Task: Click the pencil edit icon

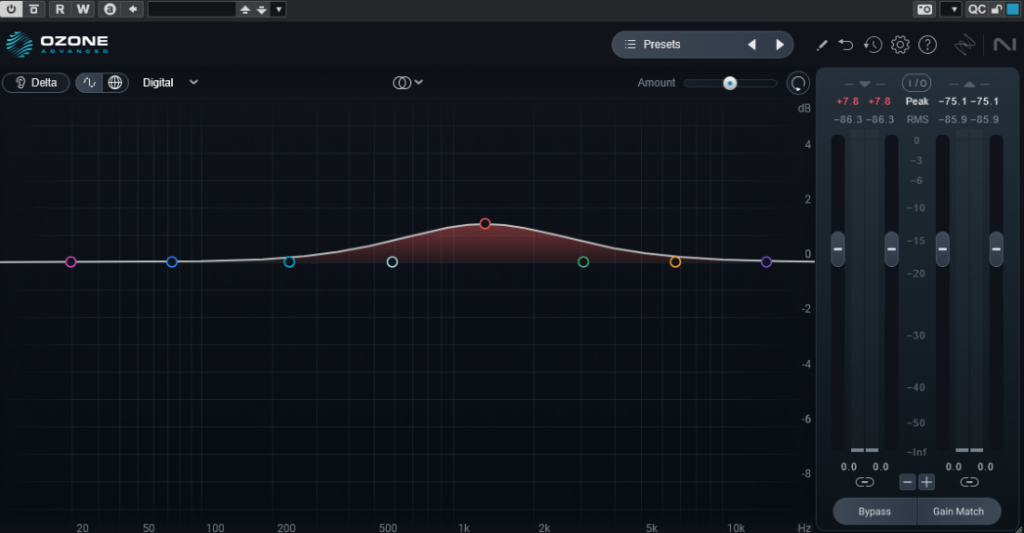Action: (822, 45)
